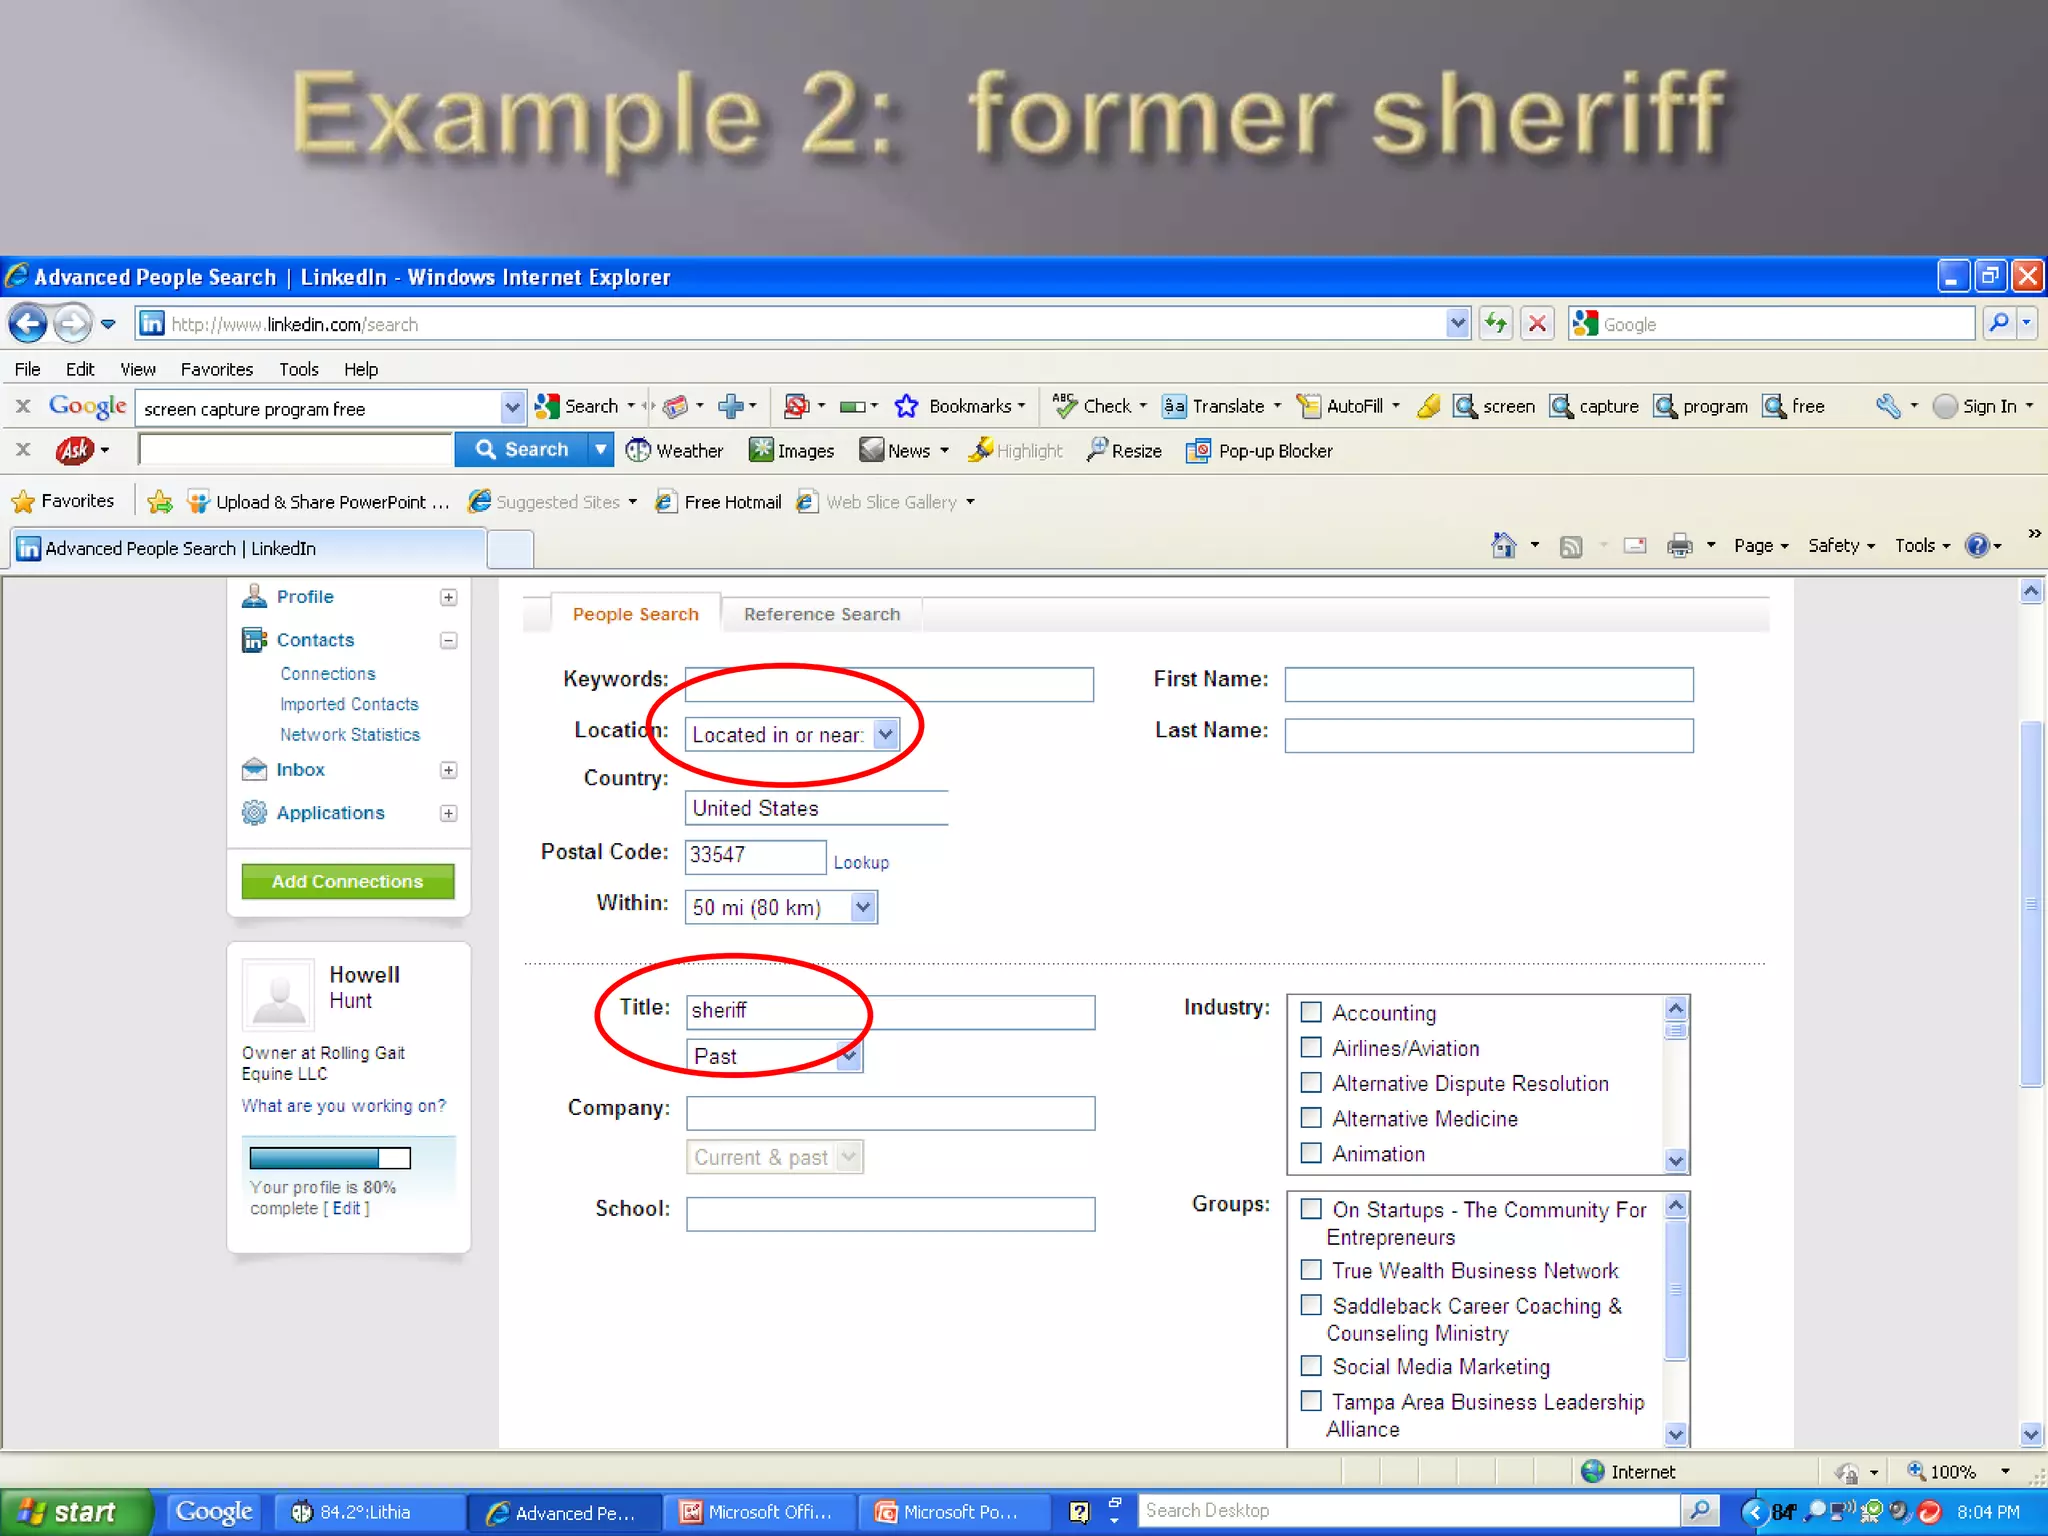This screenshot has height=1536, width=2048.
Task: Check the Tampa Area Business Leadership Alliance checkbox
Action: tap(1311, 1400)
